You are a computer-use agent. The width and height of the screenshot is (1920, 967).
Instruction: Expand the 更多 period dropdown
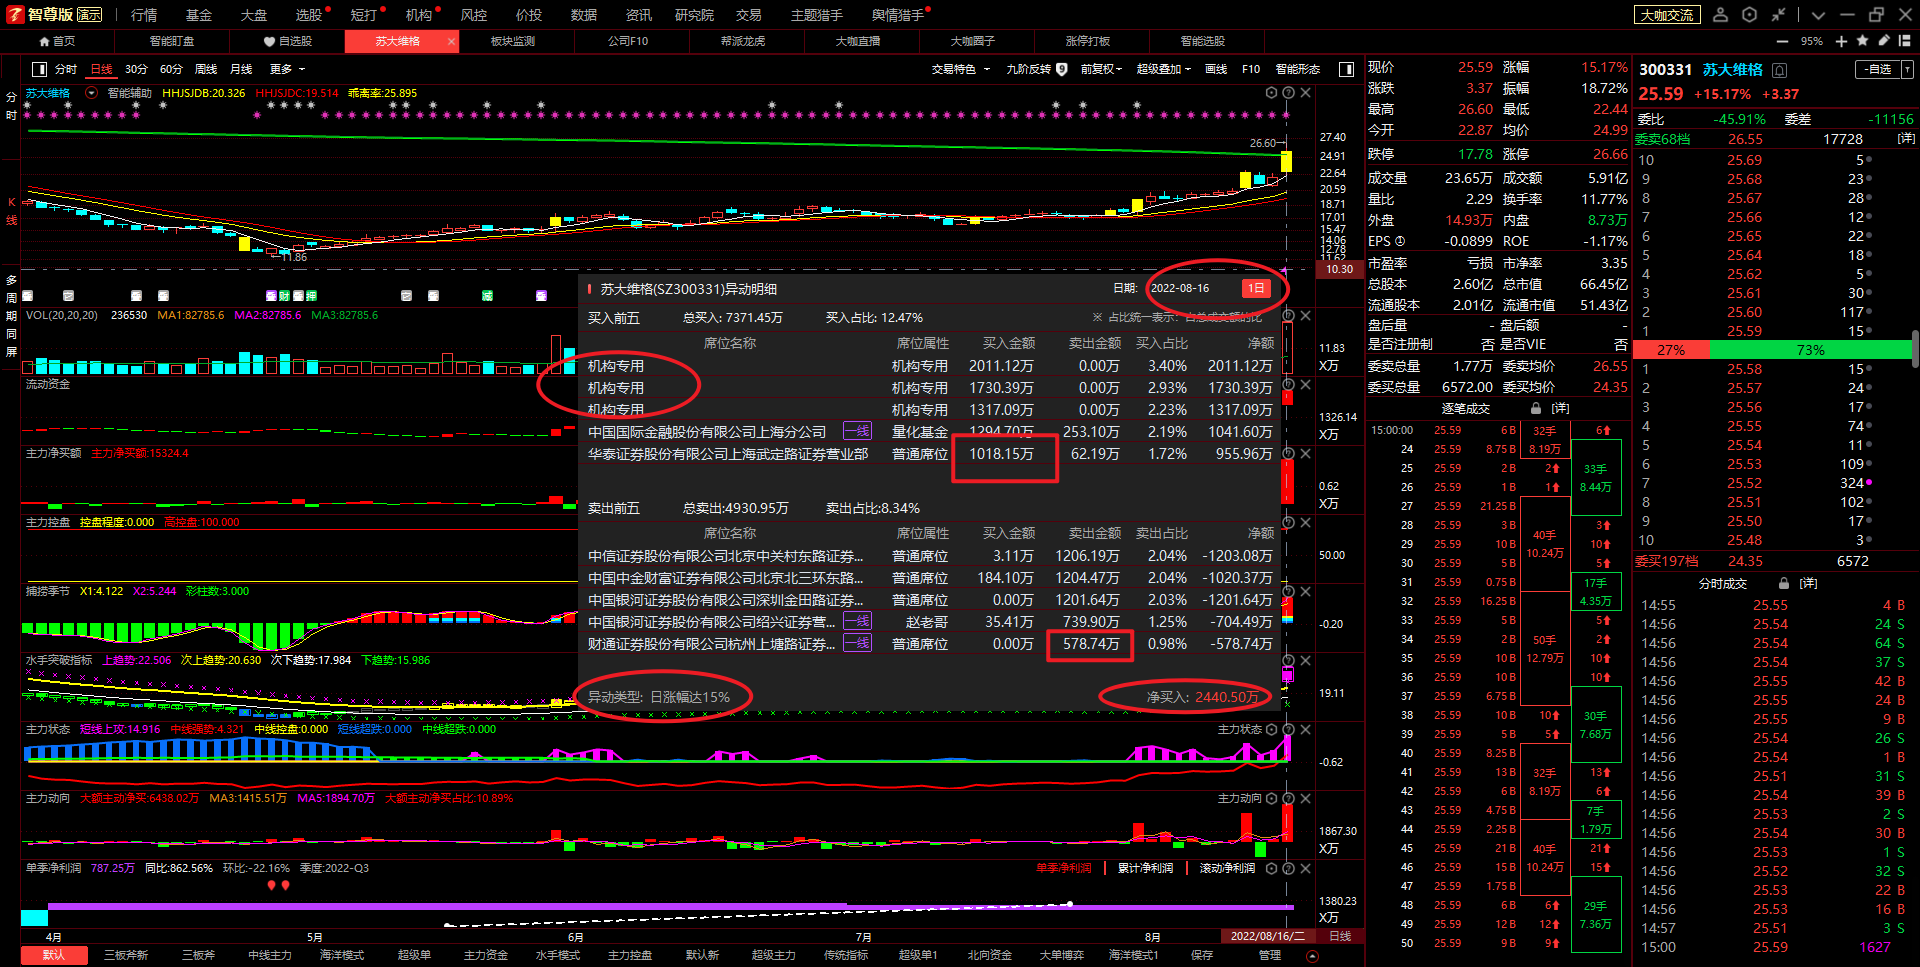(287, 69)
